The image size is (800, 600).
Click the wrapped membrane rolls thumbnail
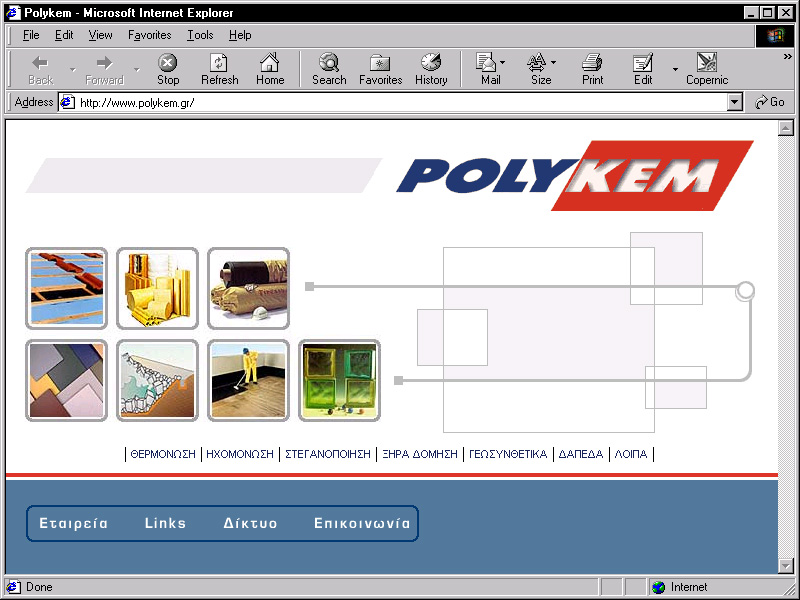(248, 288)
